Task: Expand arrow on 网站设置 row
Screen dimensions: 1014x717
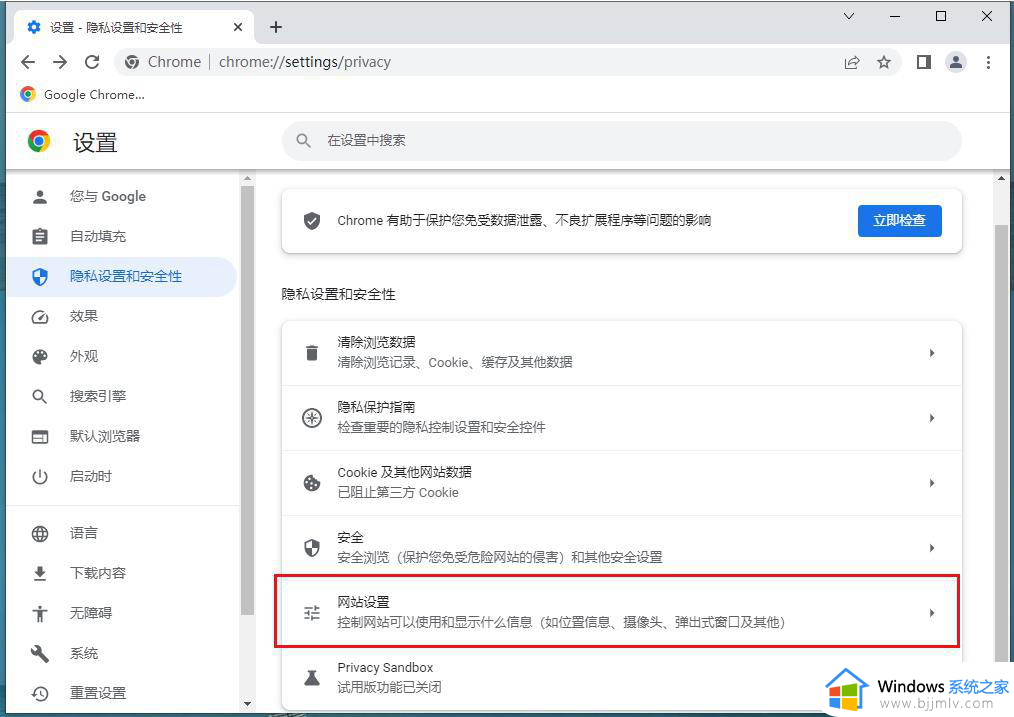Action: (x=932, y=612)
